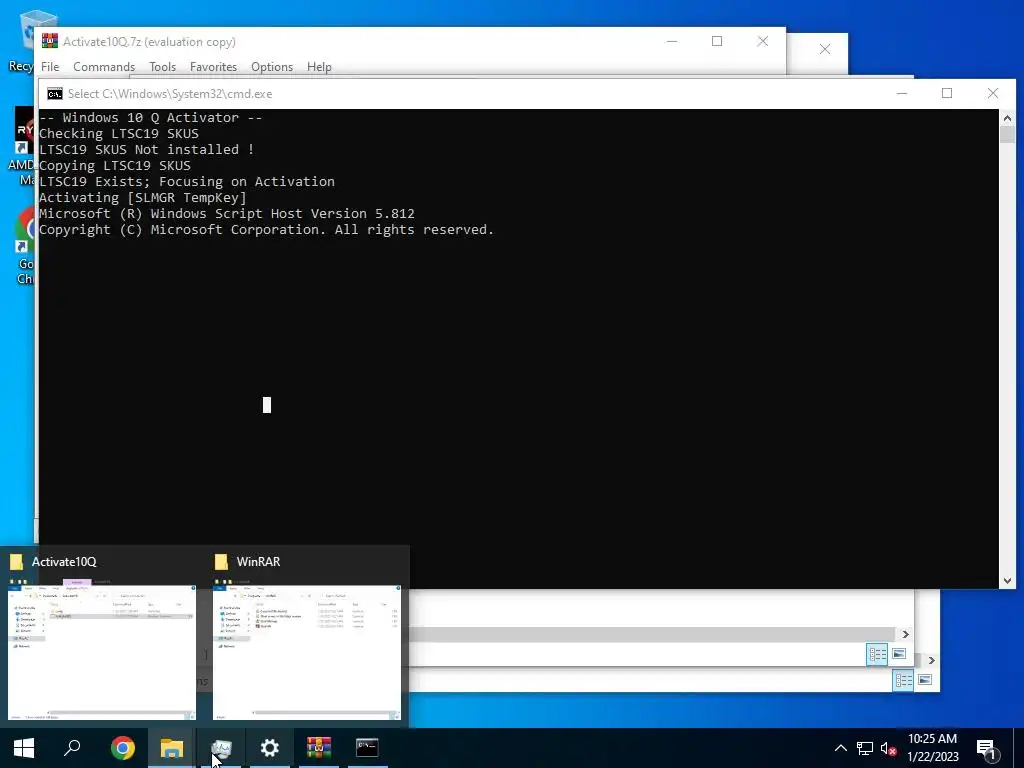Select large icons view in front Explorer window
This screenshot has height=768, width=1024.
(899, 654)
